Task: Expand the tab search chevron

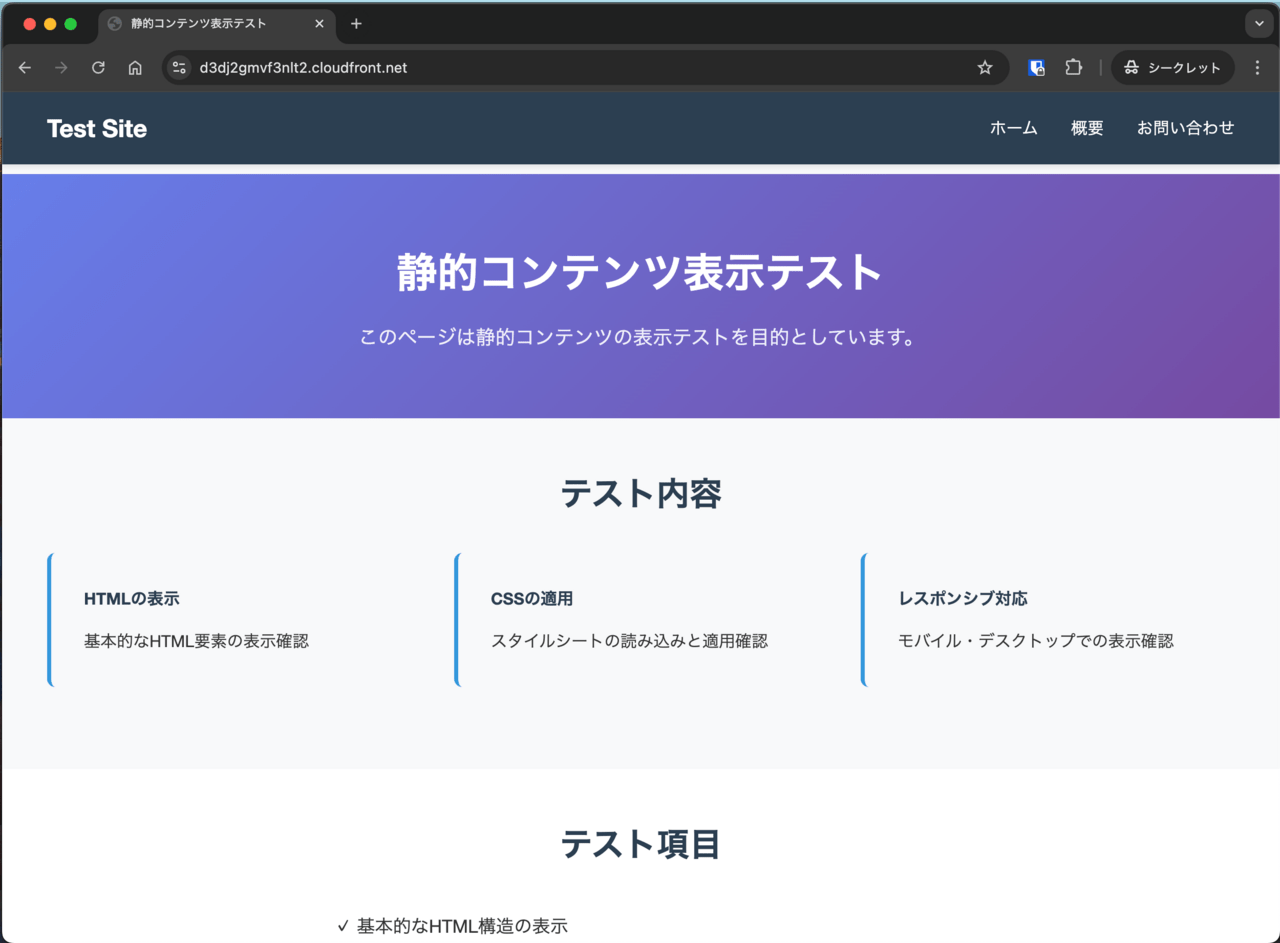Action: click(x=1259, y=24)
